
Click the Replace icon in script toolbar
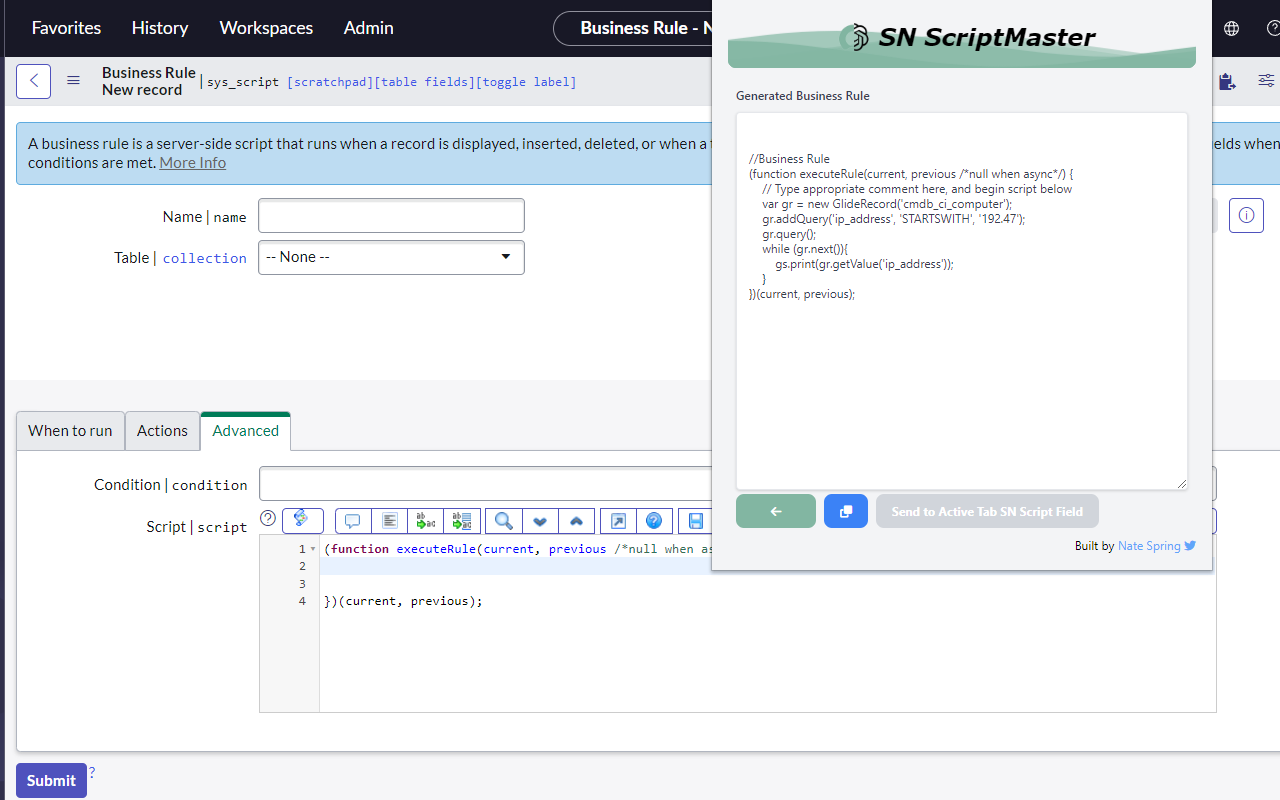(x=425, y=521)
